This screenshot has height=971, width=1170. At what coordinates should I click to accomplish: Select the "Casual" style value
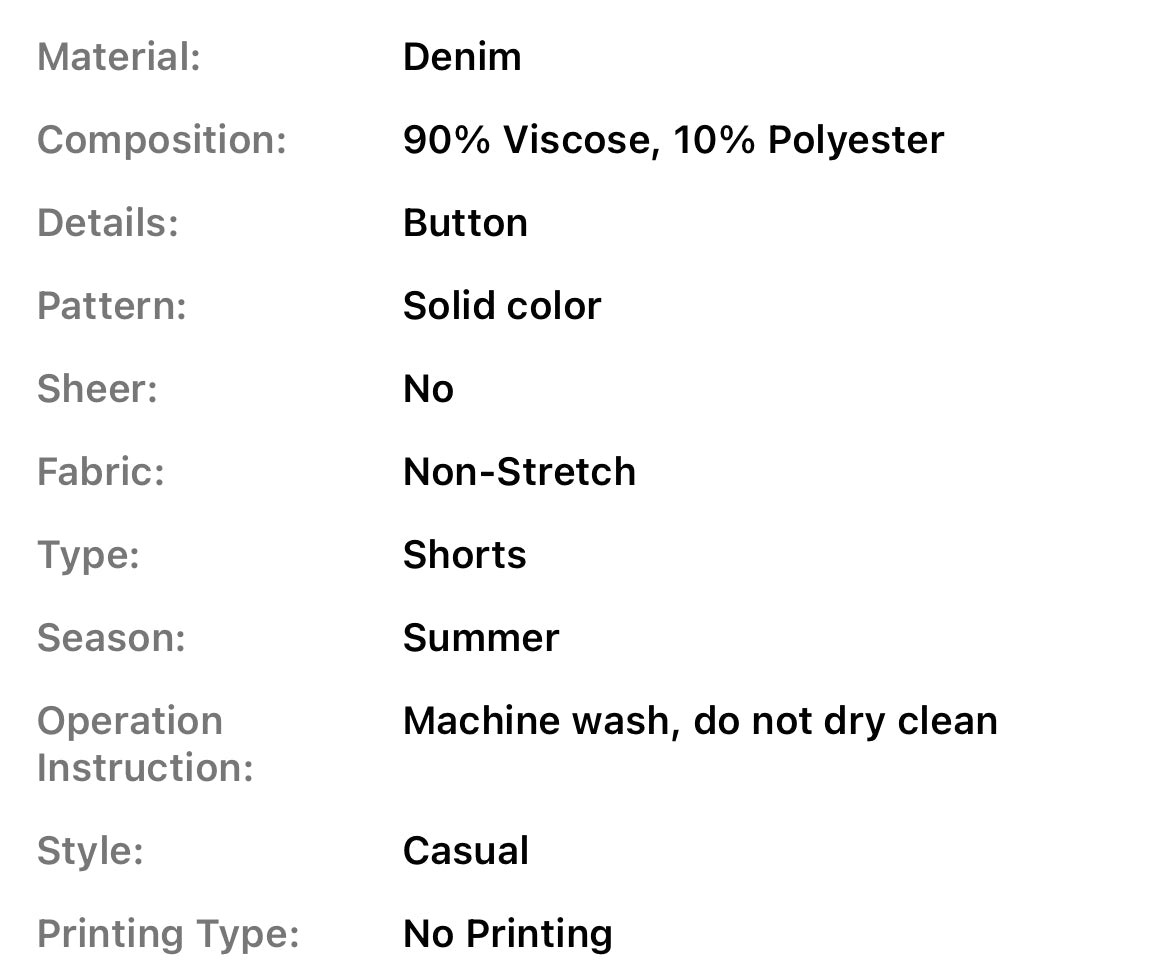[x=466, y=851]
